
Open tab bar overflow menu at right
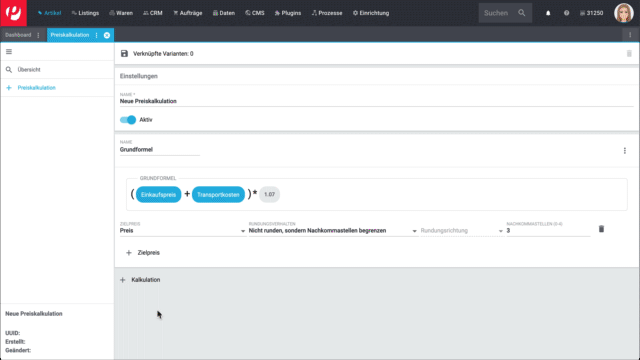click(630, 35)
